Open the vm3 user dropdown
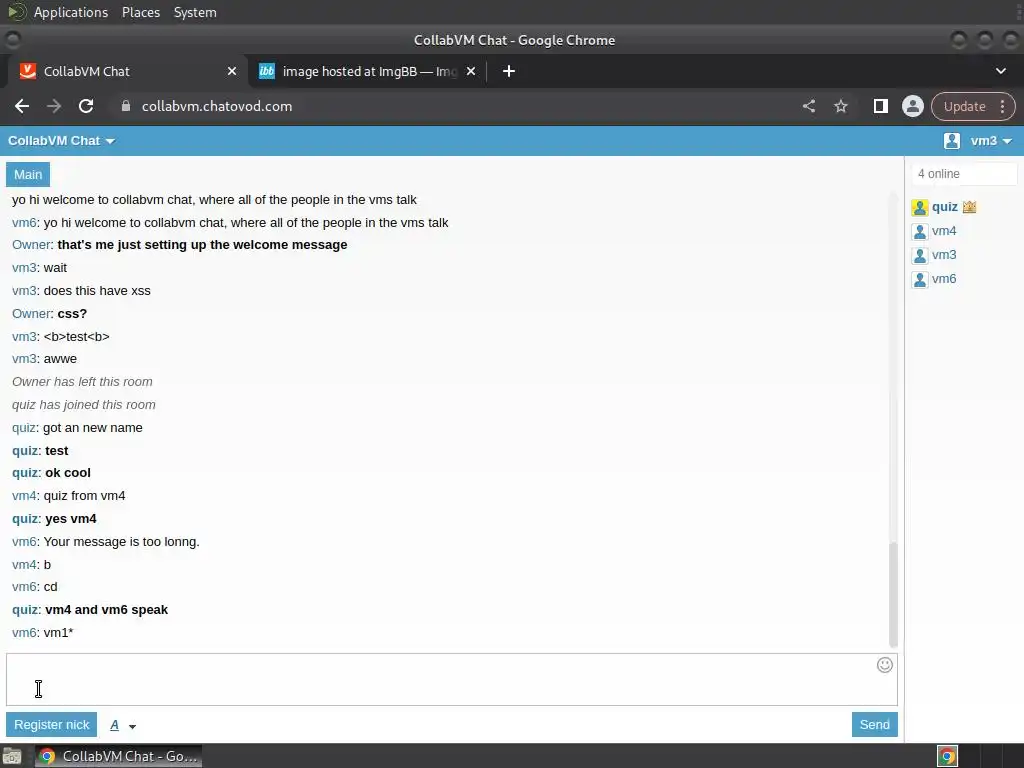Image resolution: width=1024 pixels, height=768 pixels. point(991,140)
